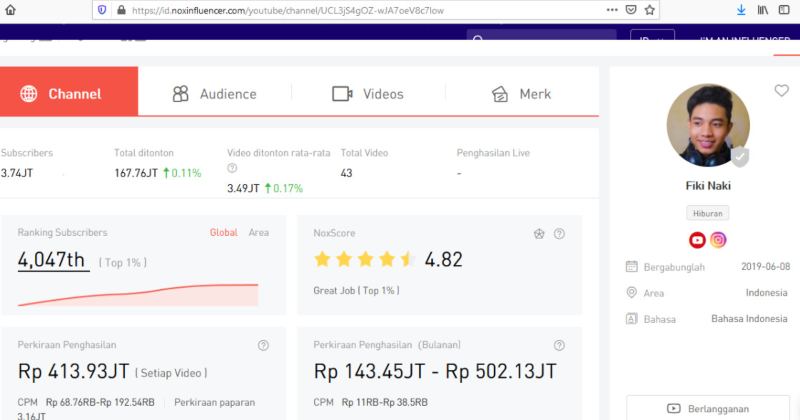
Task: Click the NoxScore help question icon
Action: pos(559,234)
